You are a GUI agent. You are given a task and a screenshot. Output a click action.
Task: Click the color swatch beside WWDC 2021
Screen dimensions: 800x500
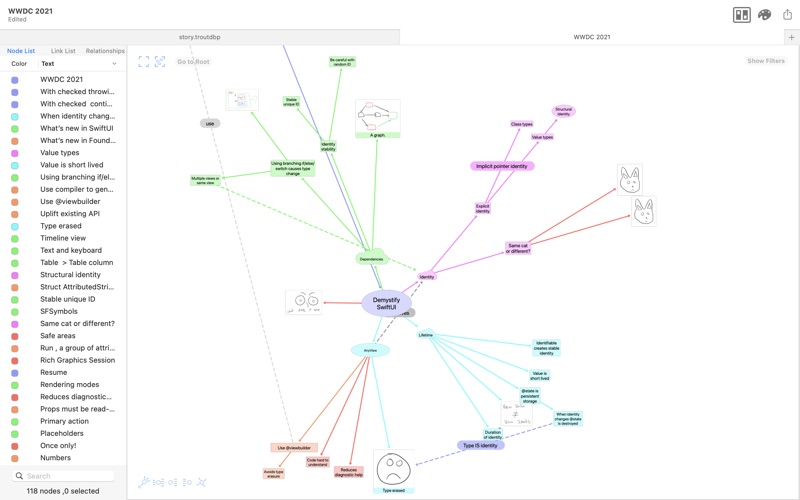click(x=15, y=80)
